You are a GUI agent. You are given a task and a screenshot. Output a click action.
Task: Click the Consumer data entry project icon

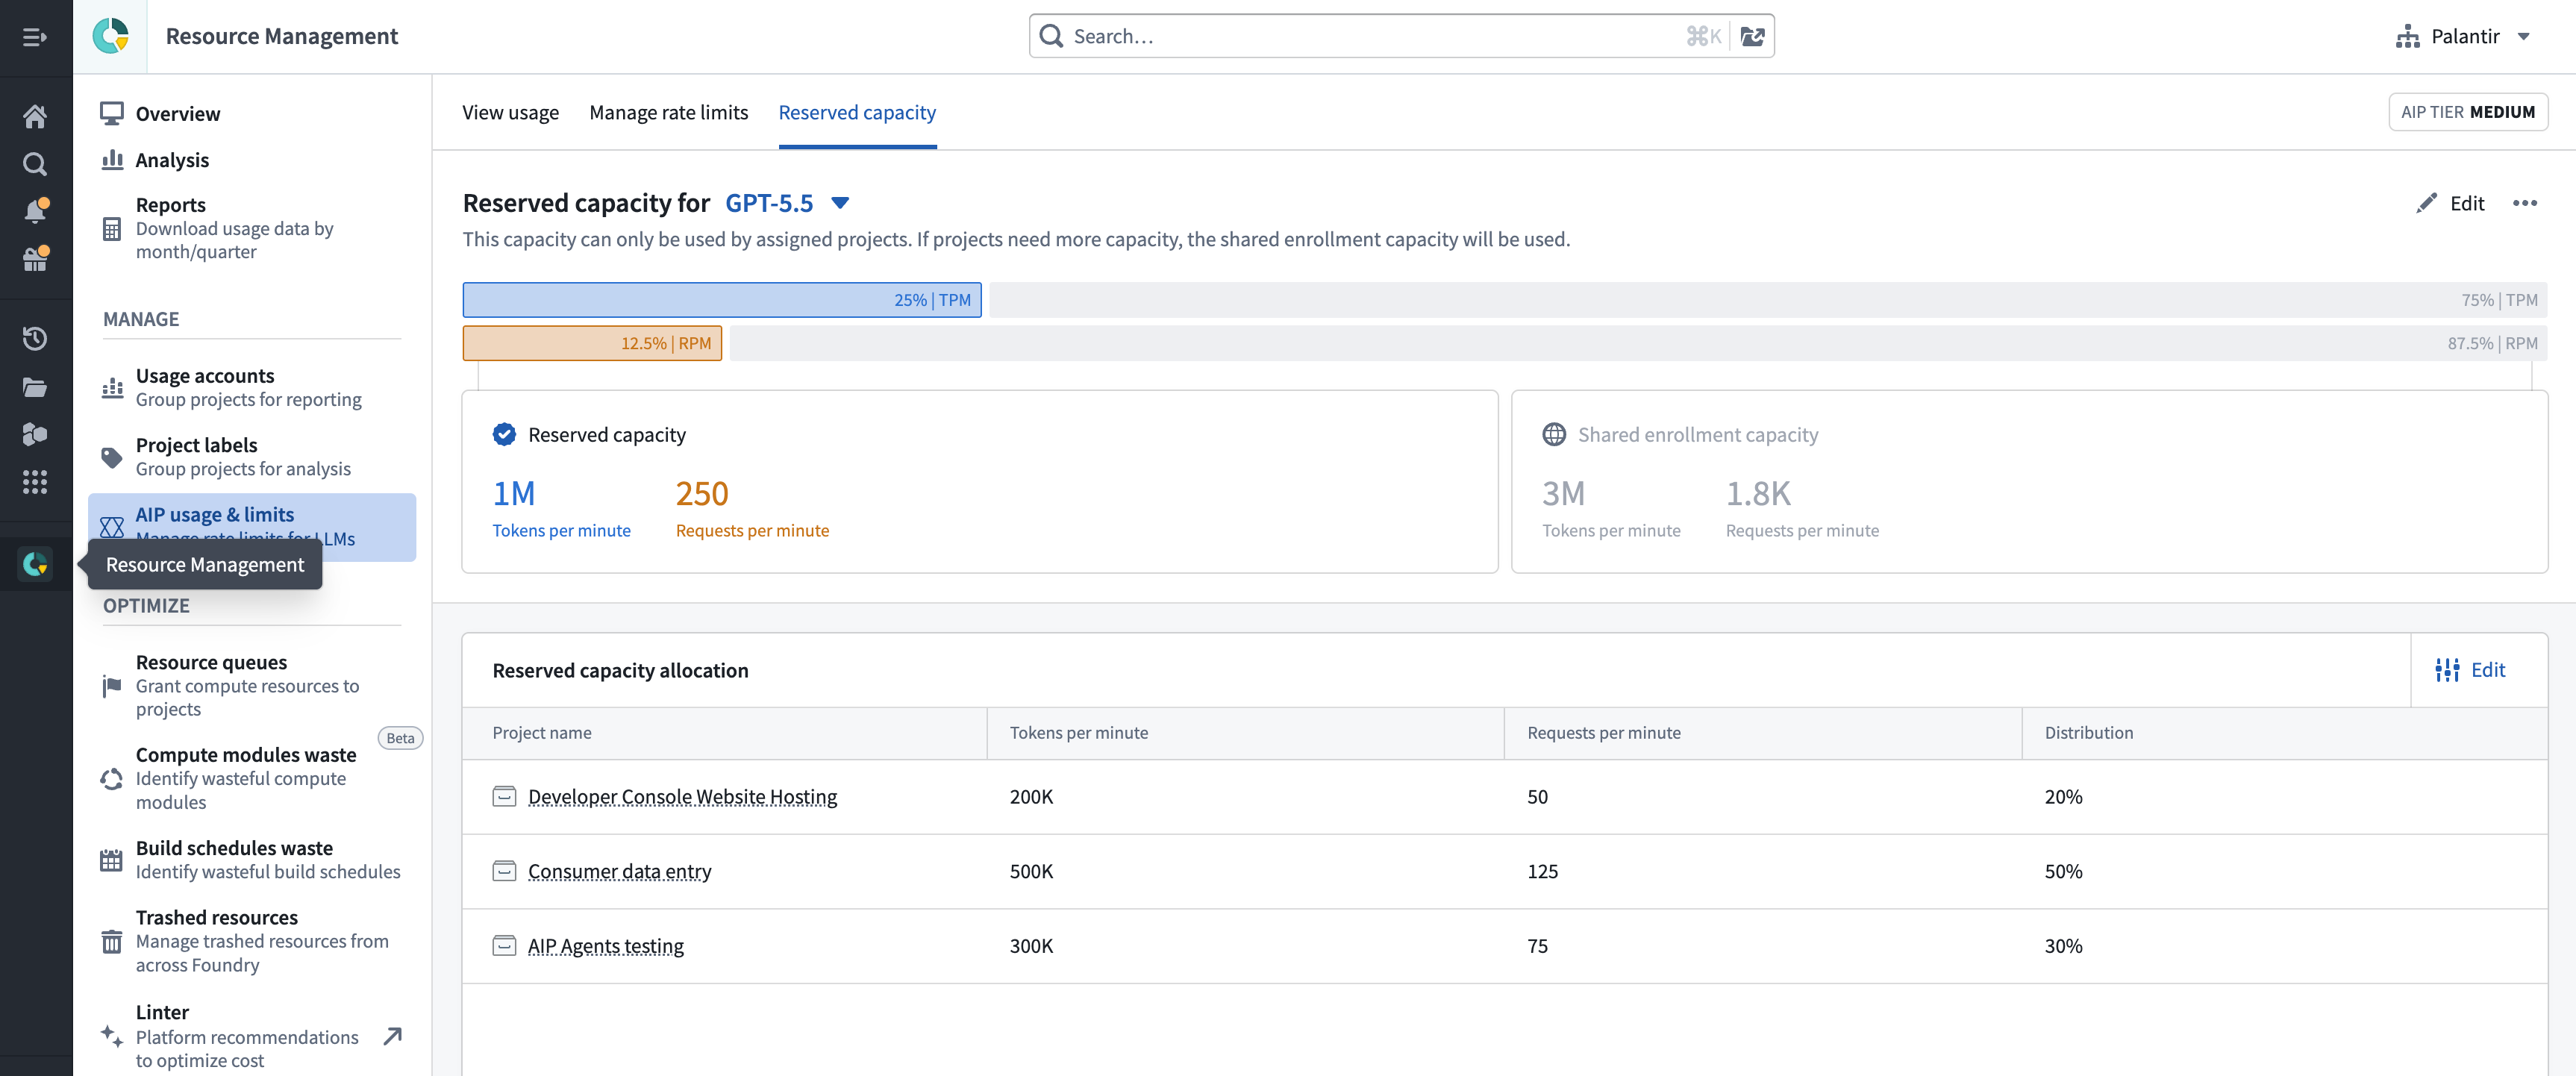point(504,871)
